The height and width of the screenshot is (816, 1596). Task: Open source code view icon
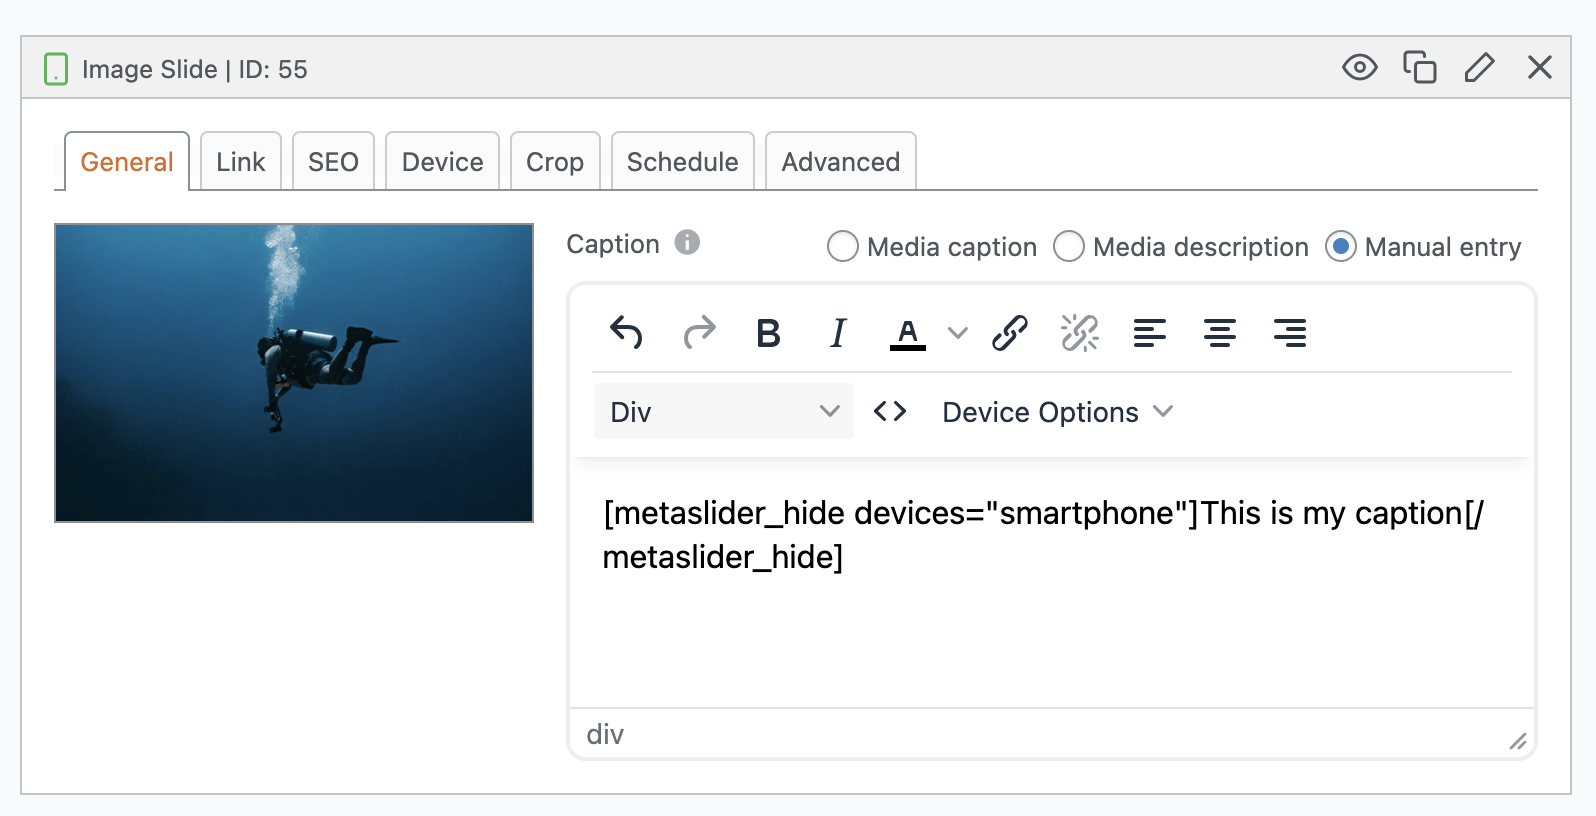tap(890, 411)
